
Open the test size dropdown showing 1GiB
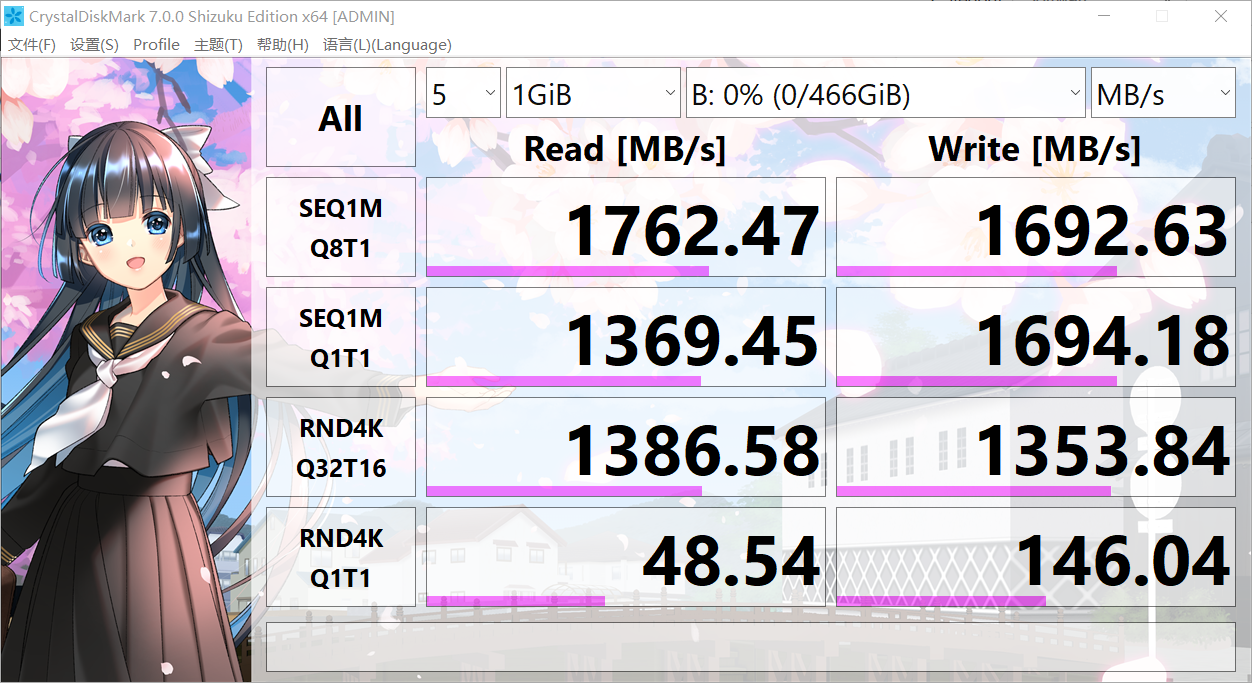(594, 93)
